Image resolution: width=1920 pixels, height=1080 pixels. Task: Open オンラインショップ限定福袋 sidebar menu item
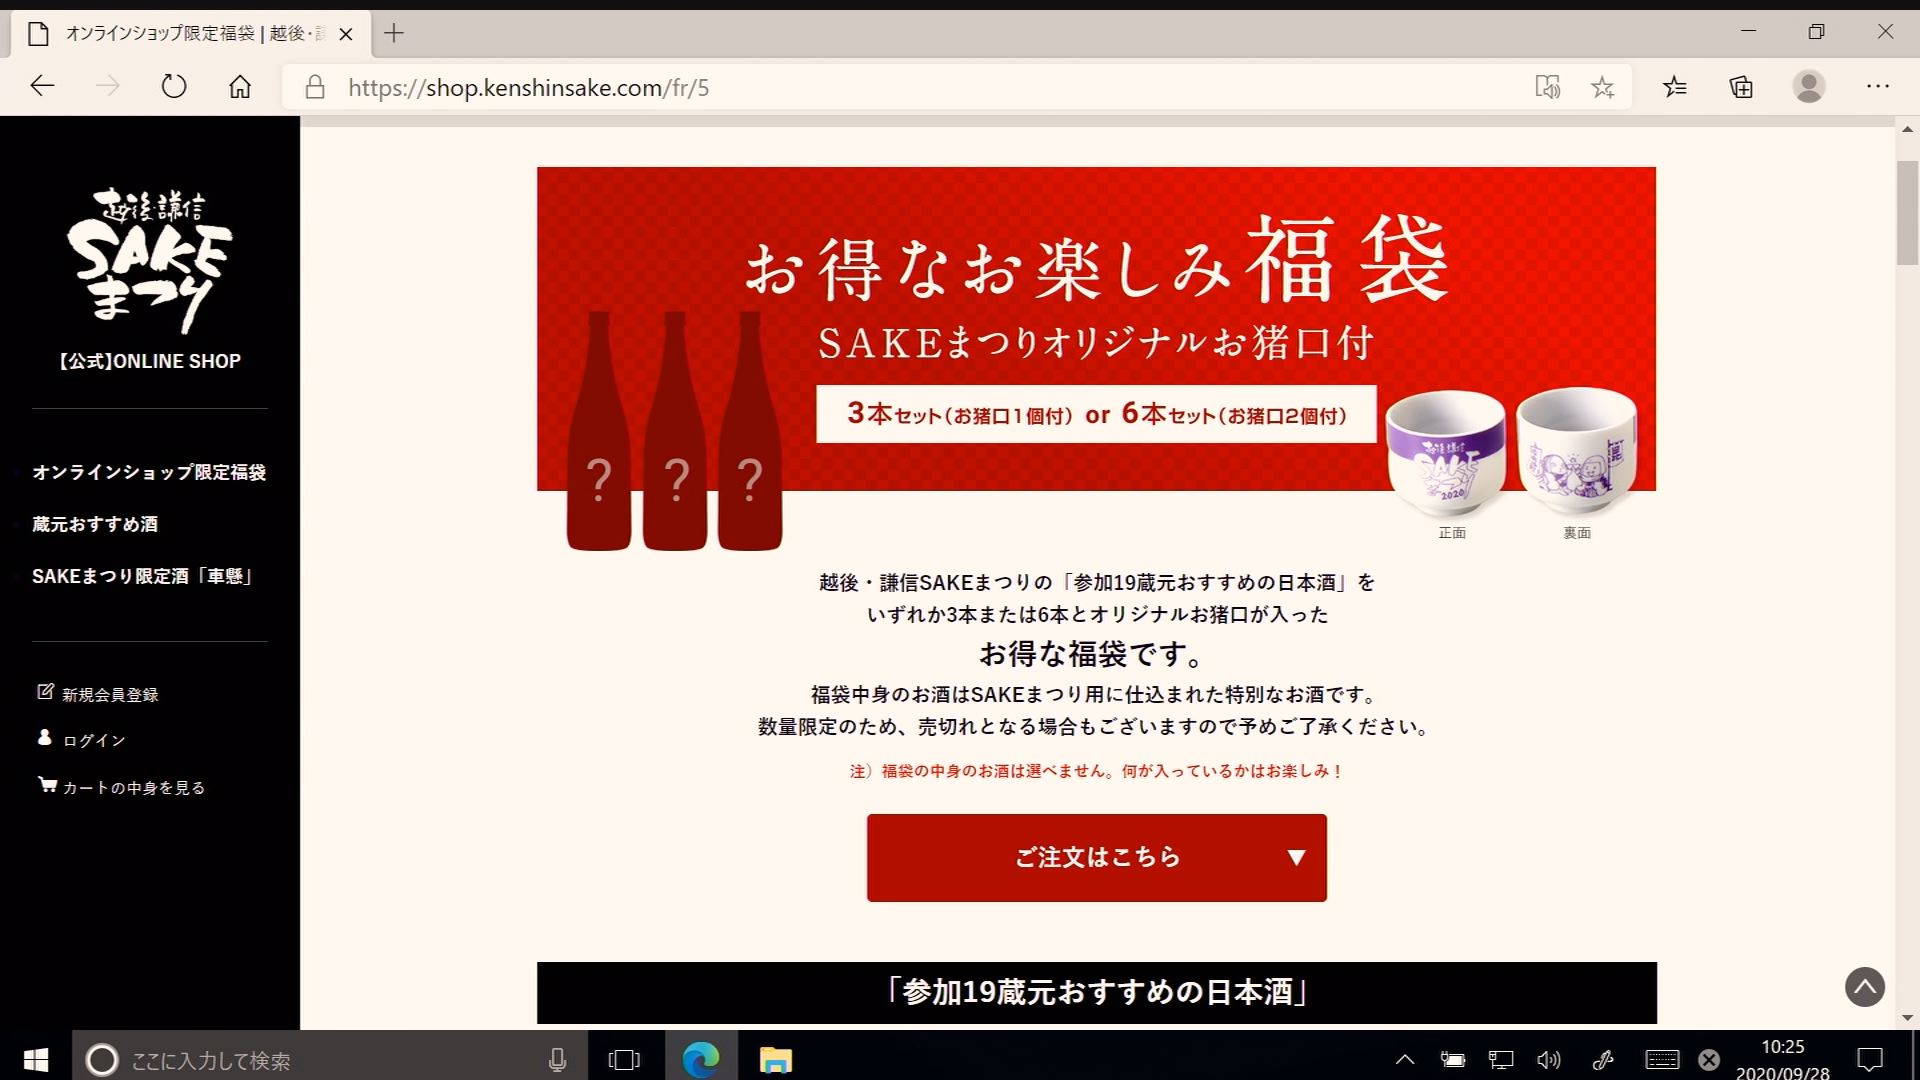click(x=149, y=472)
